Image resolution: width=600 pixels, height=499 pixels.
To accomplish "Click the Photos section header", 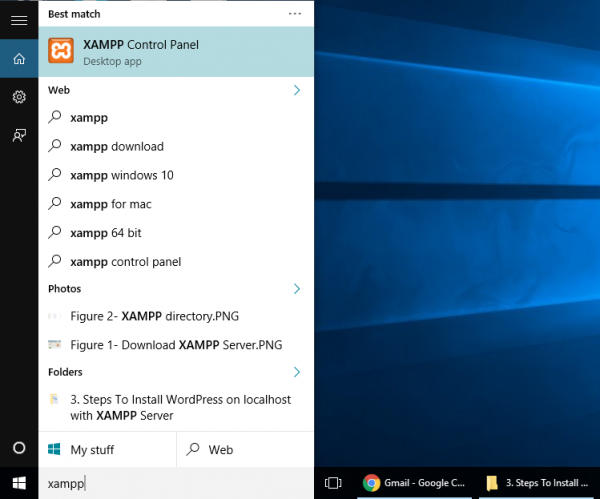I will click(x=65, y=289).
